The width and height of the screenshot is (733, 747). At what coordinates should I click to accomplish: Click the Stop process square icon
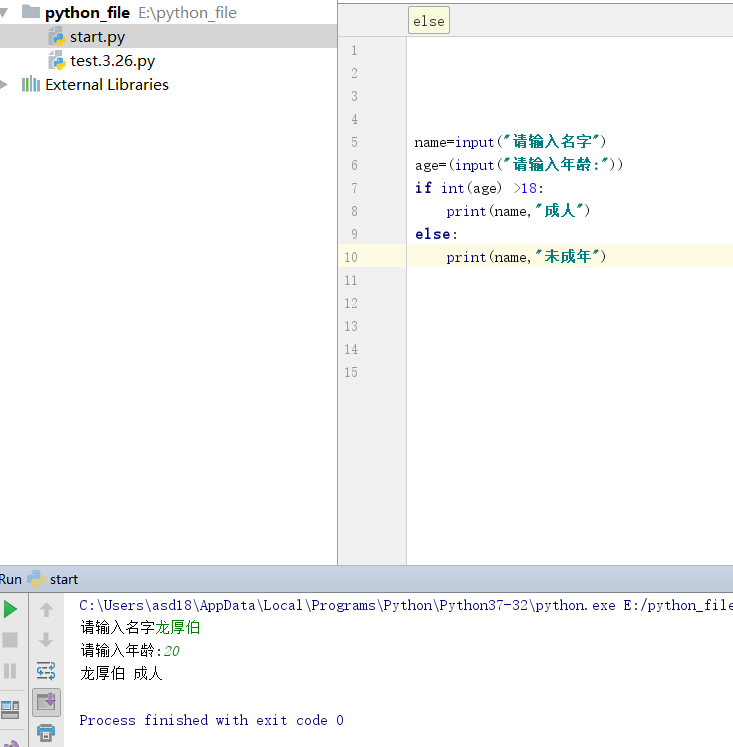pyautogui.click(x=10, y=640)
